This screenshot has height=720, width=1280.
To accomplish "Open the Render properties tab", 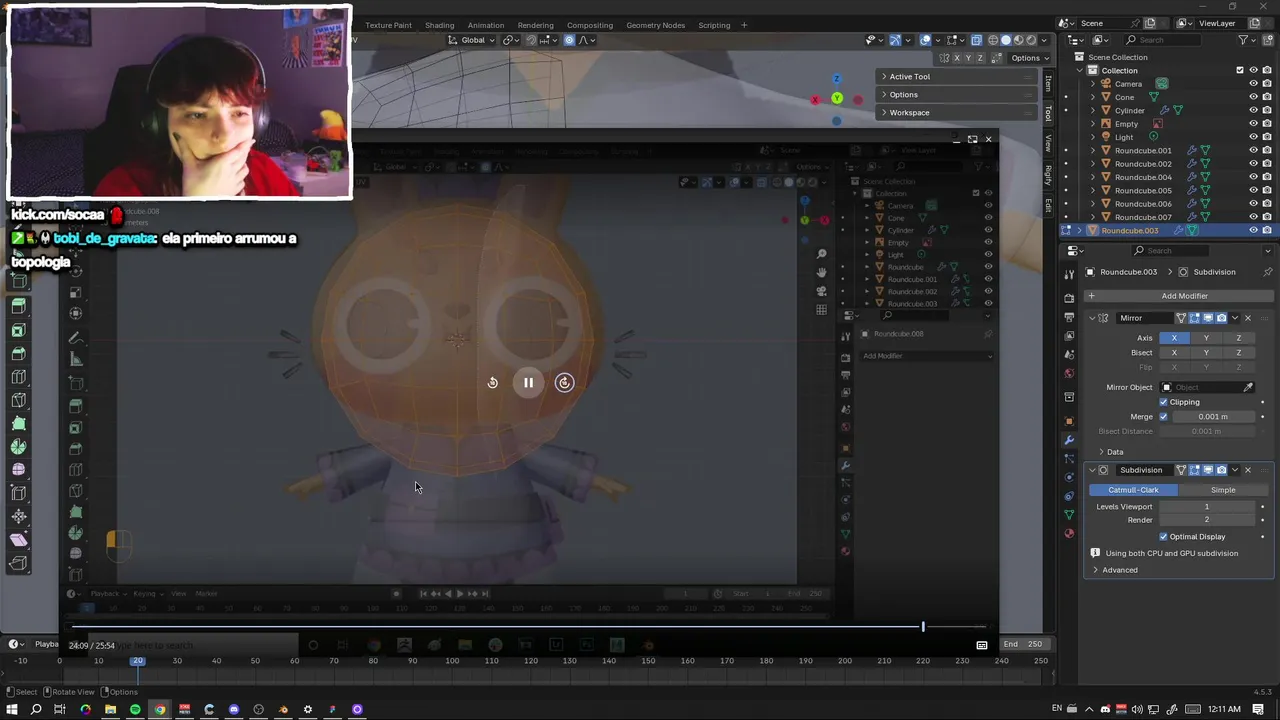I will [x=1069, y=298].
